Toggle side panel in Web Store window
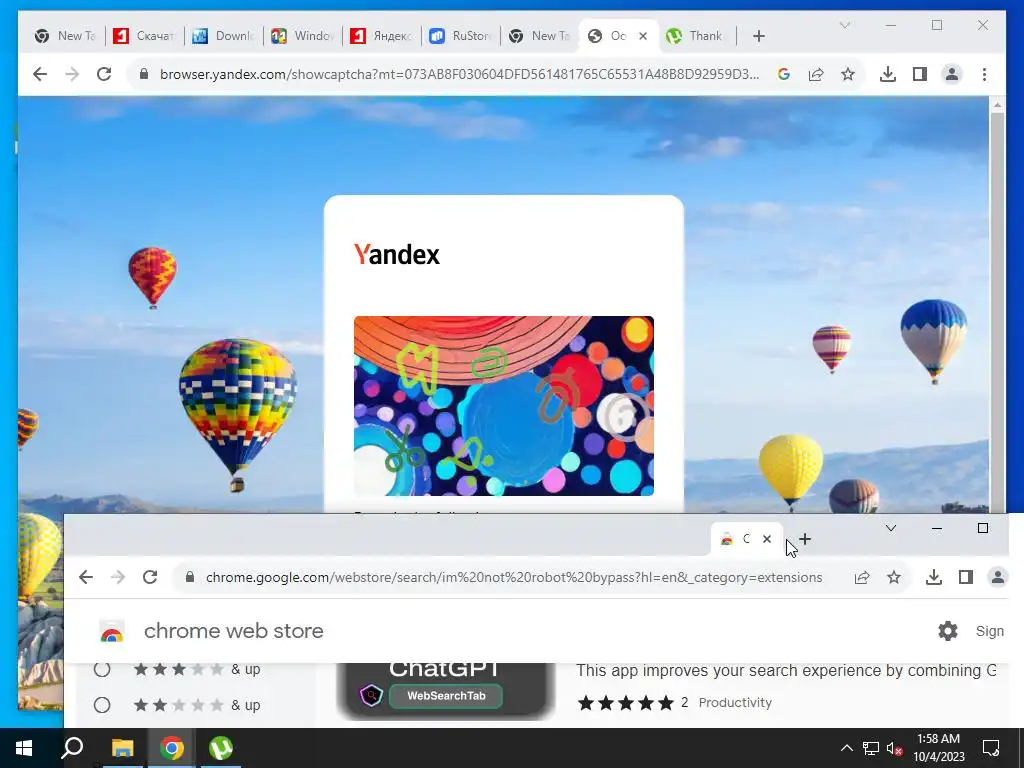Viewport: 1024px width, 768px height. coord(966,577)
